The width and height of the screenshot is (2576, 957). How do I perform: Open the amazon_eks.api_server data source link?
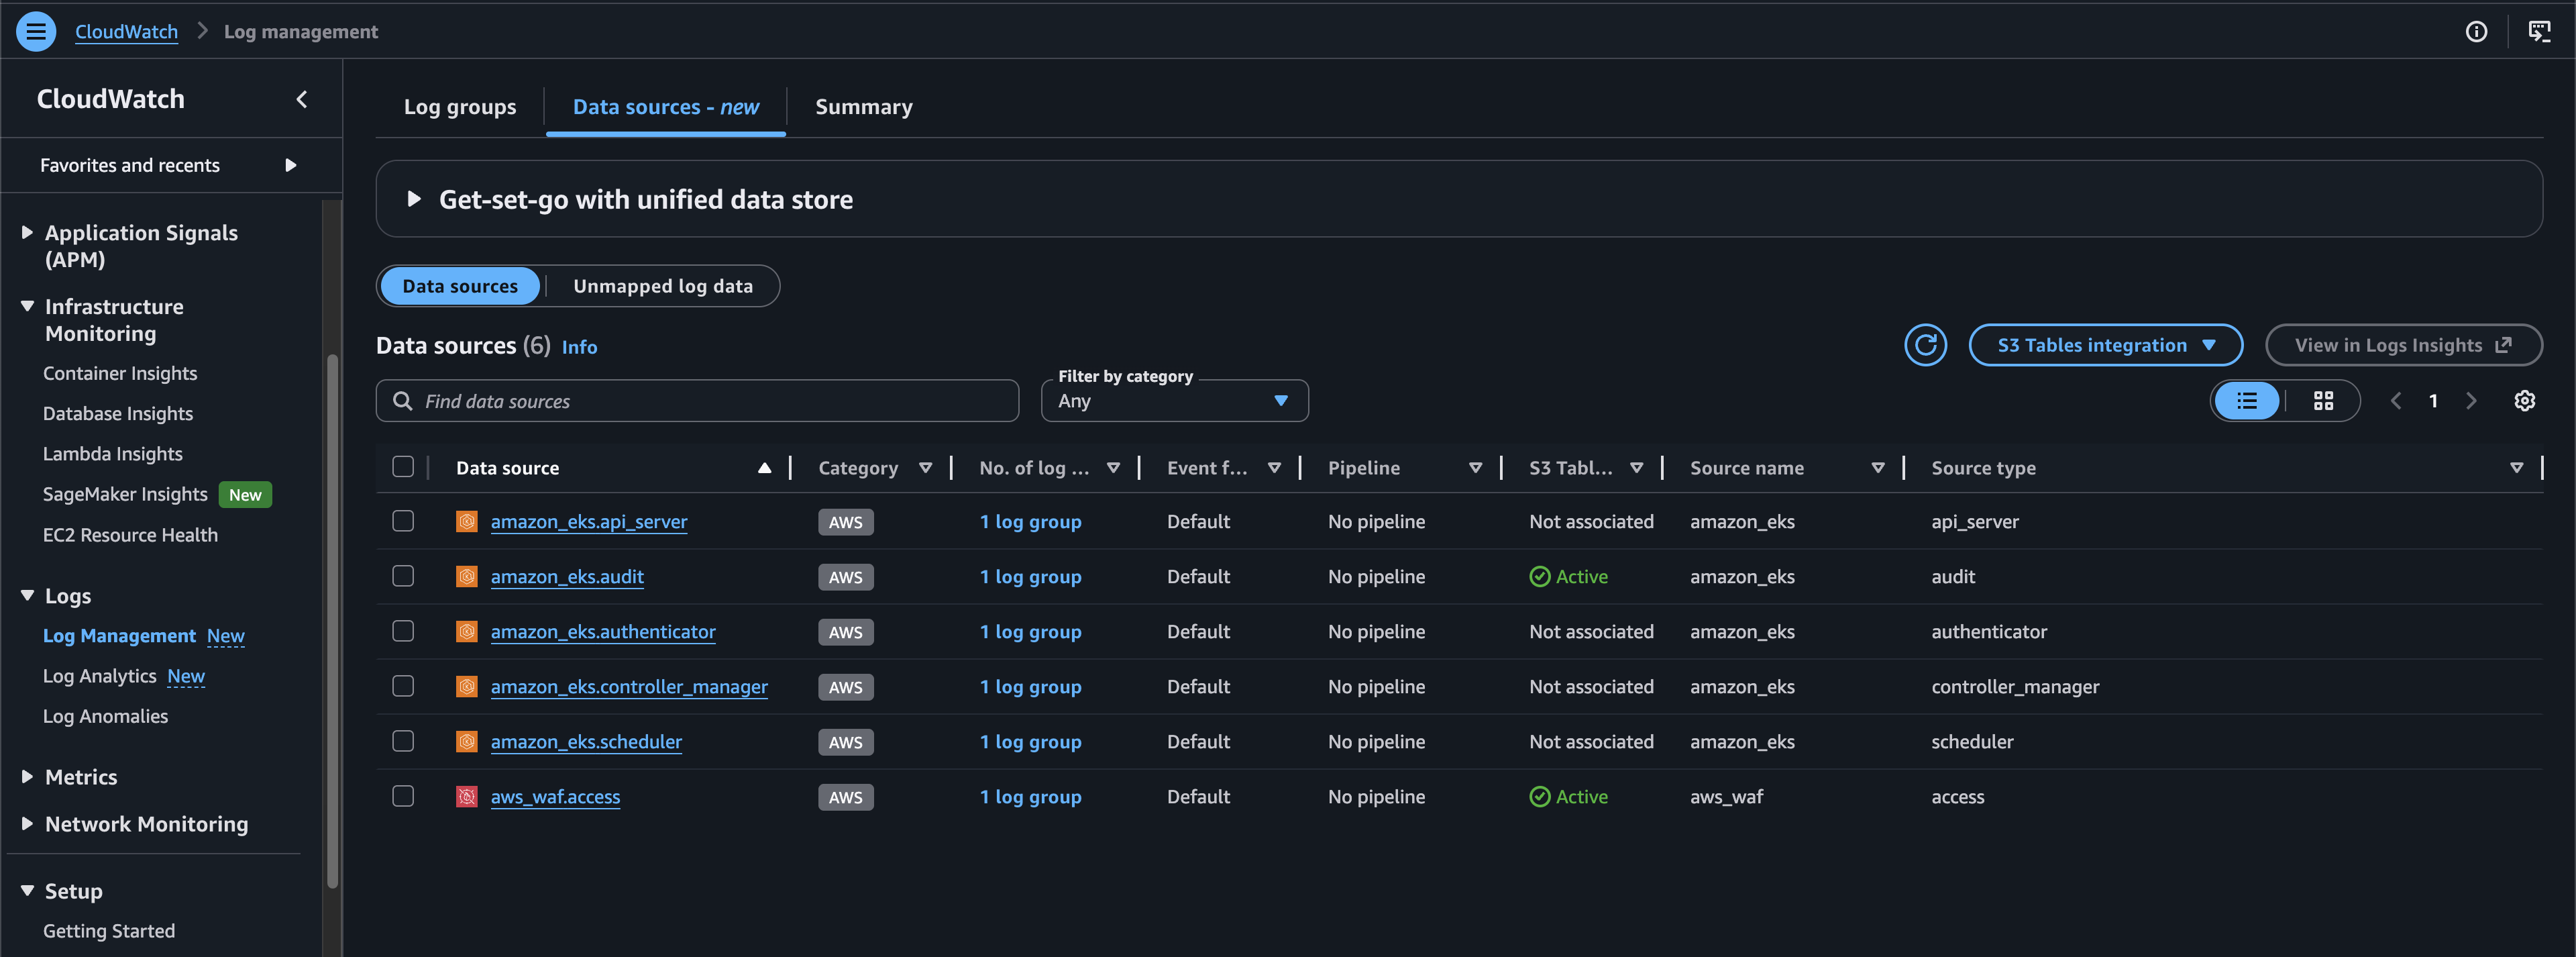(x=589, y=521)
